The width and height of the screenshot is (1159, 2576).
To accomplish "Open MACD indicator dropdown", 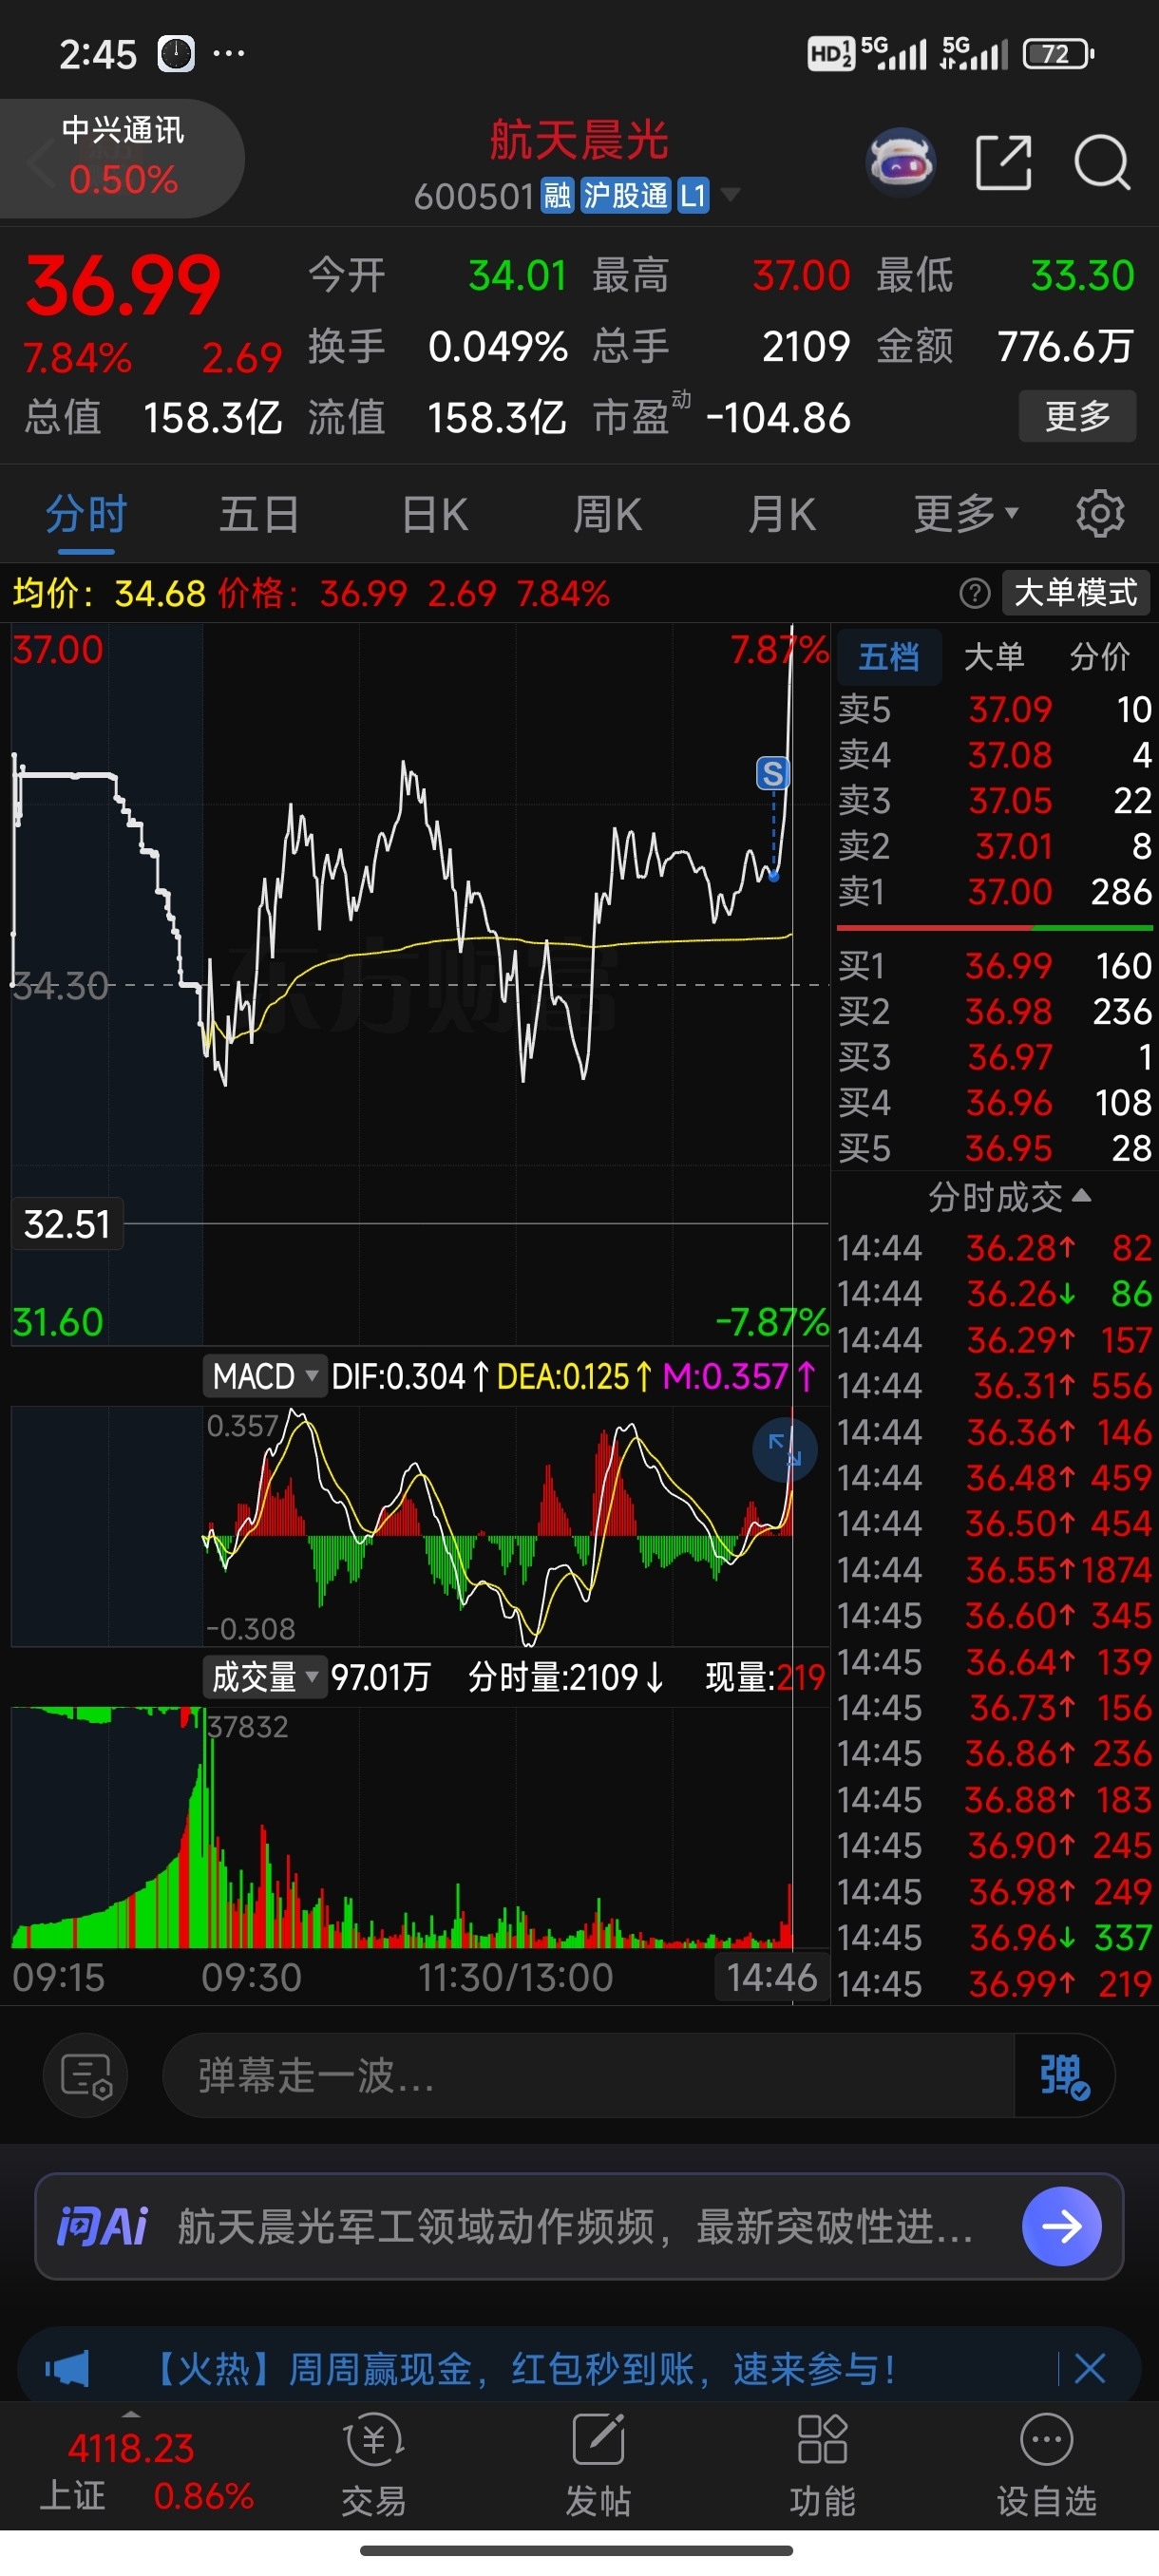I will (265, 1376).
